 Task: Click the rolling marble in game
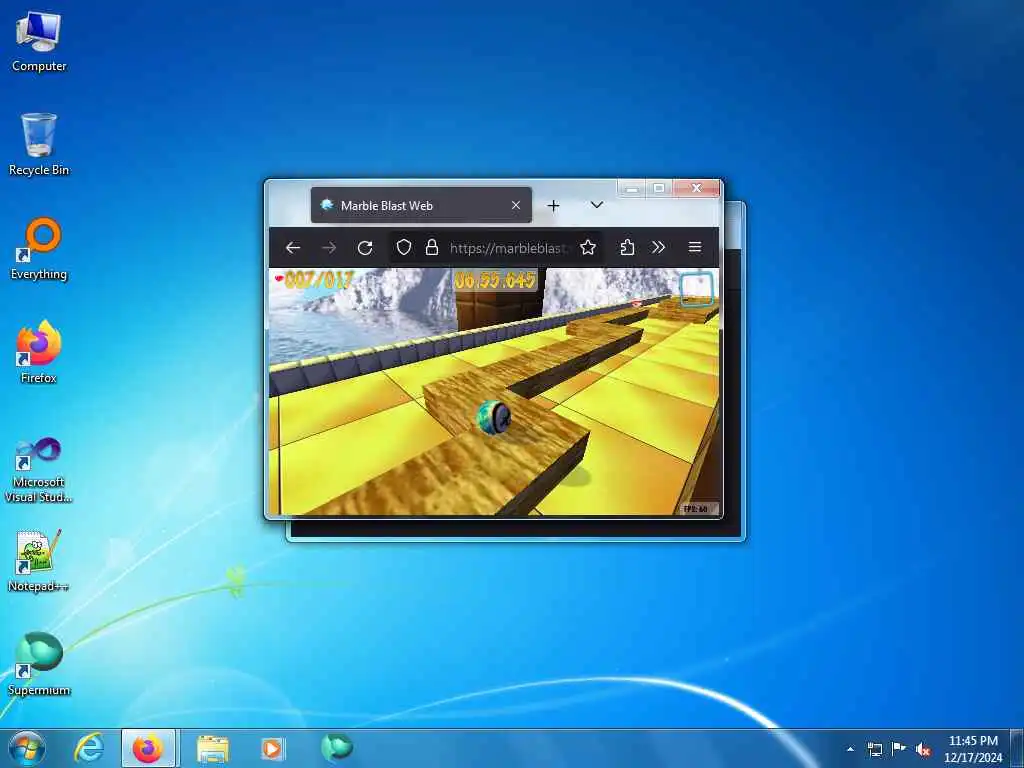pos(494,418)
